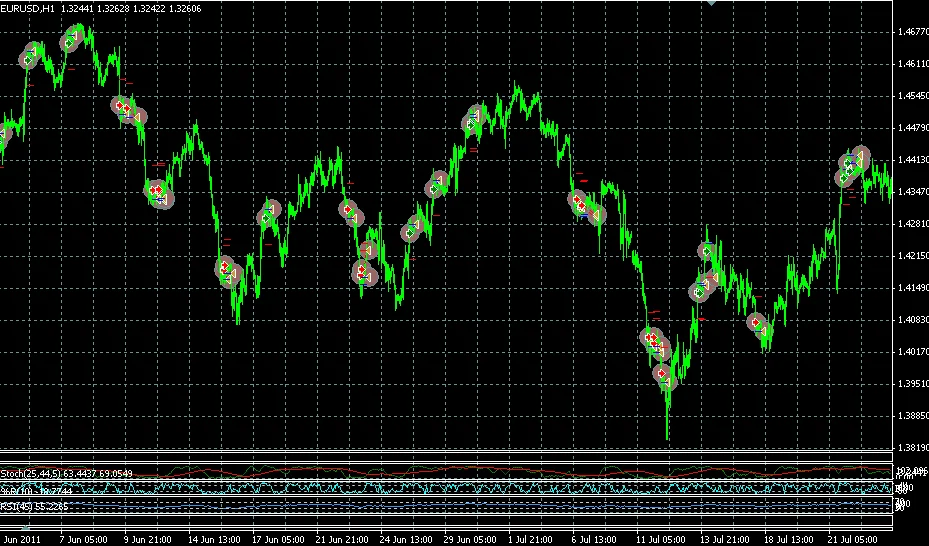The image size is (929, 546).
Task: Click the 1.41490 price axis label
Action: [913, 288]
